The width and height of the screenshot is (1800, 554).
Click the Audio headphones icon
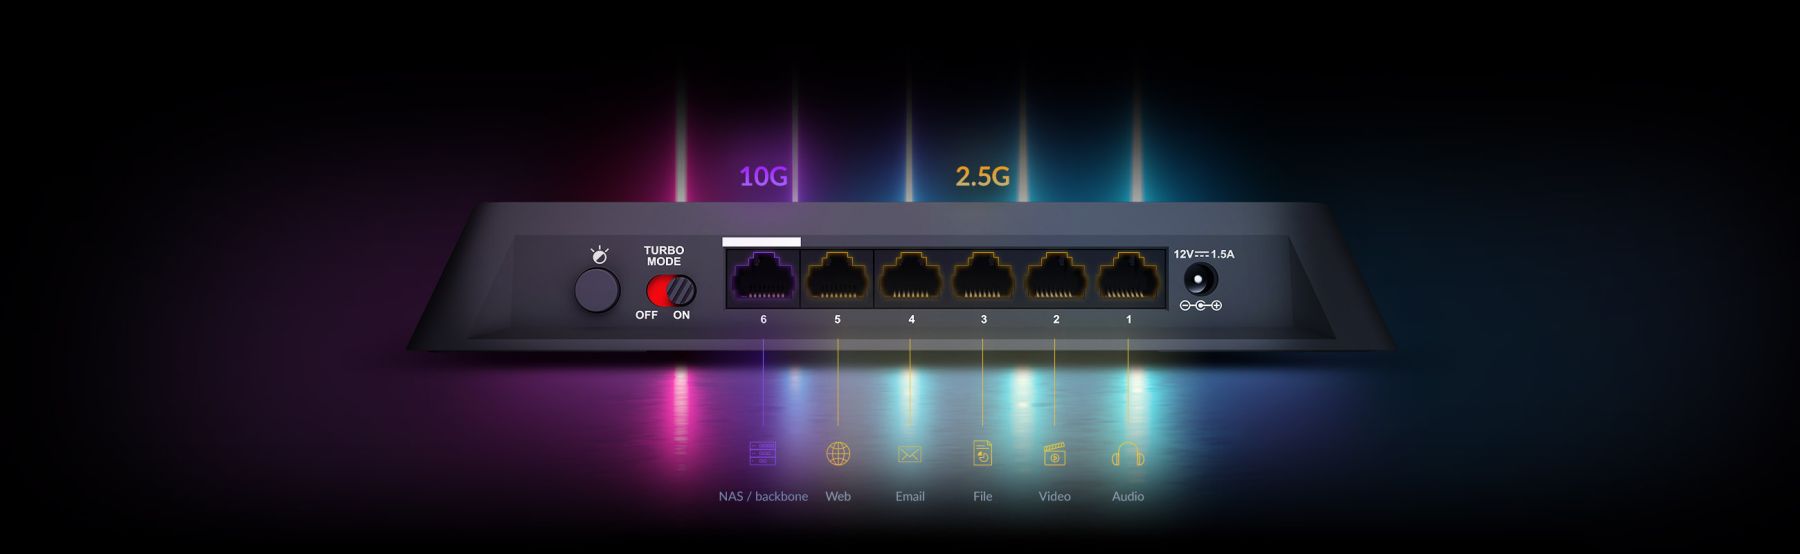point(1127,454)
